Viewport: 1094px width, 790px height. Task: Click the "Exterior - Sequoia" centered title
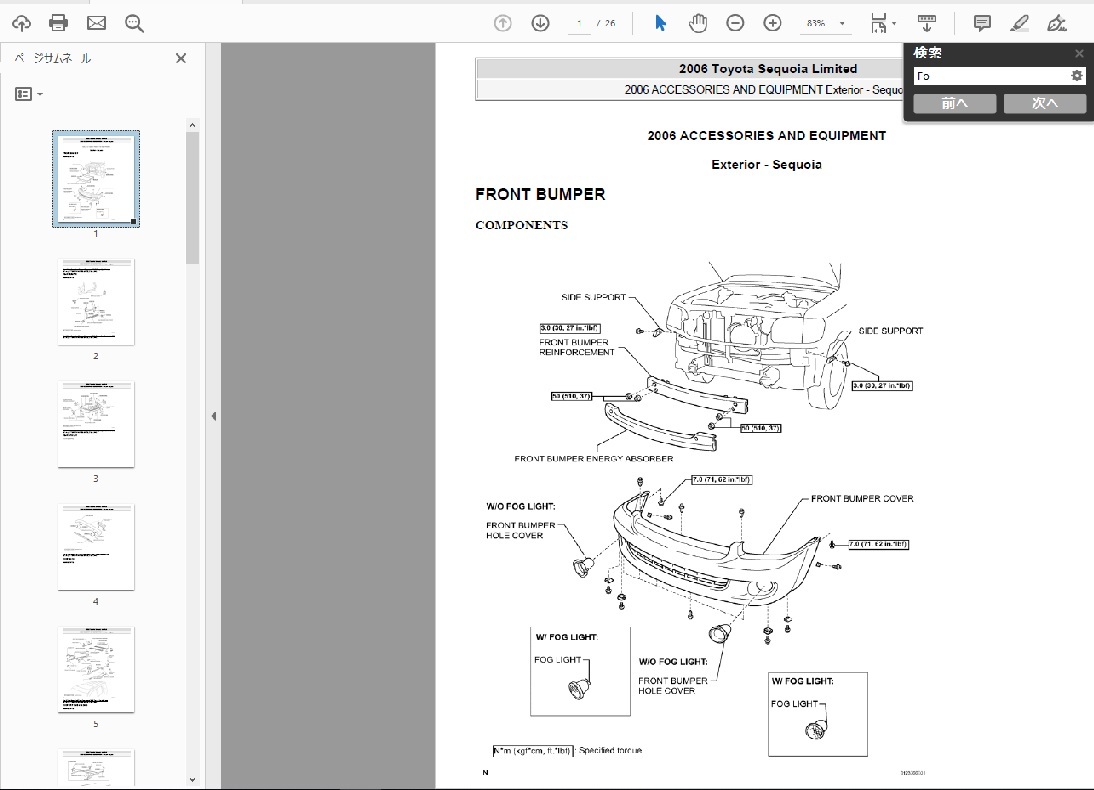766,165
